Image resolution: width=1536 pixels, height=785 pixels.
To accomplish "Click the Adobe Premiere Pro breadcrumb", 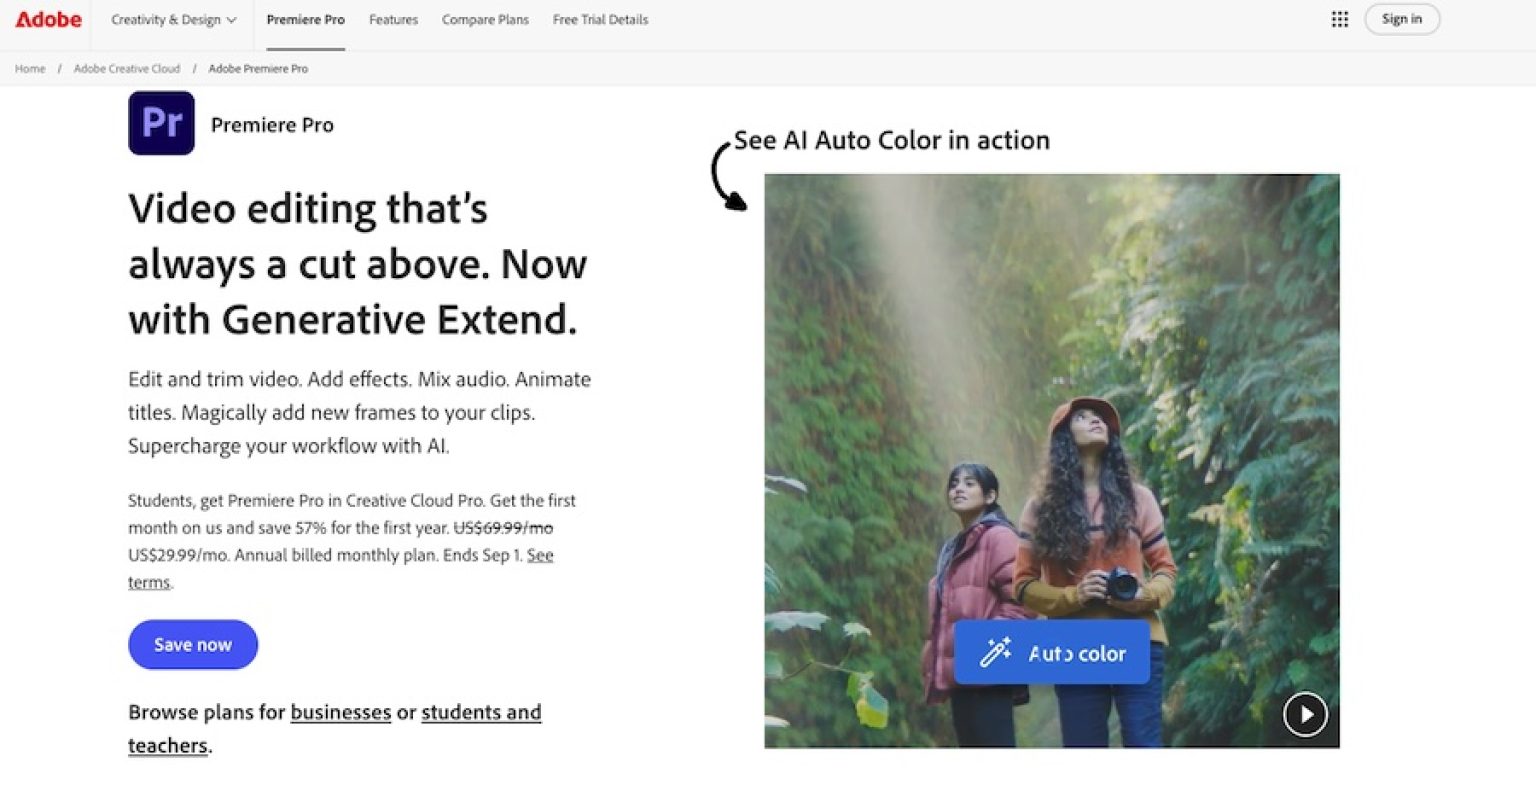I will (258, 69).
